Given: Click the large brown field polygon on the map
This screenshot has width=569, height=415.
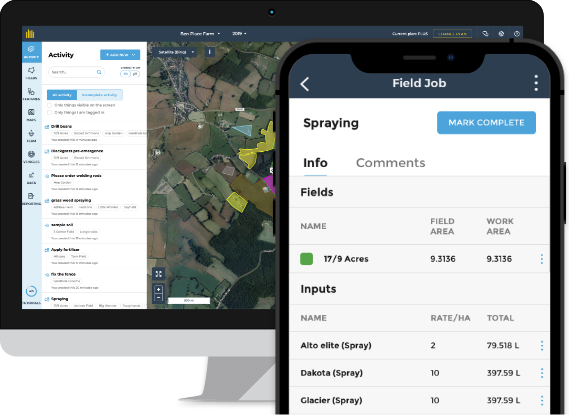Looking at the screenshot, I should 253,193.
